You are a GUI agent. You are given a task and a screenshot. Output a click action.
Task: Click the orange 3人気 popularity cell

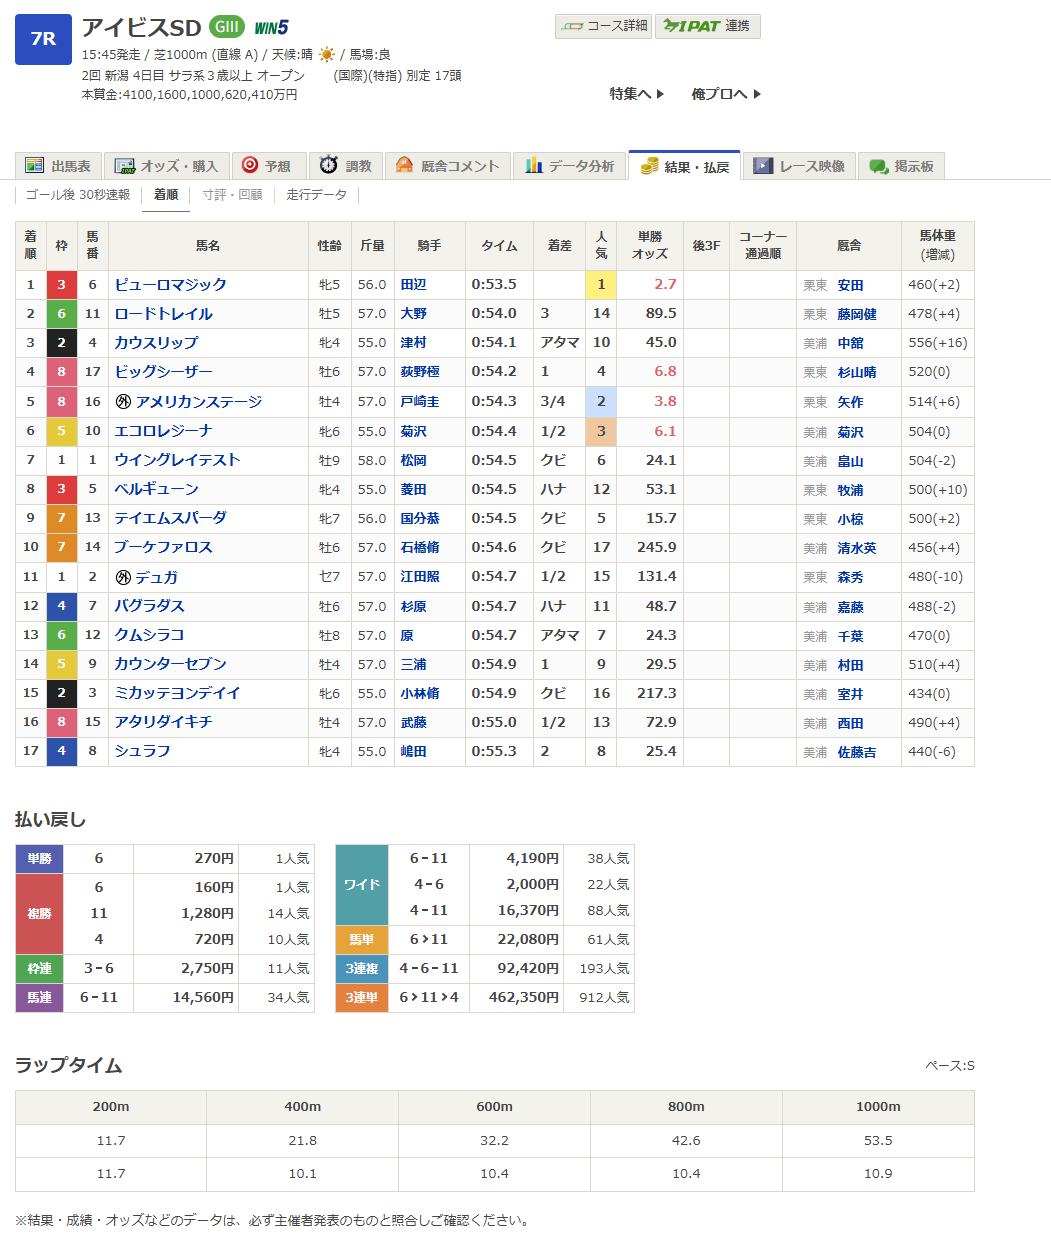(601, 431)
